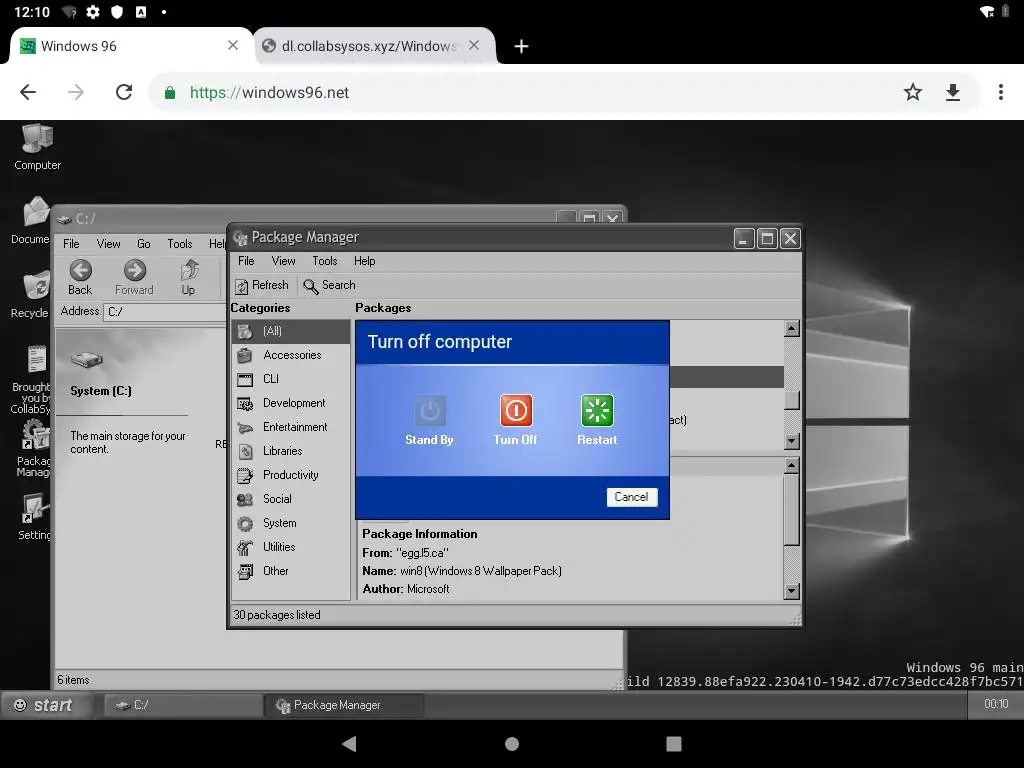The height and width of the screenshot is (768, 1024).
Task: Open the Documents desktop icon
Action: (x=36, y=212)
